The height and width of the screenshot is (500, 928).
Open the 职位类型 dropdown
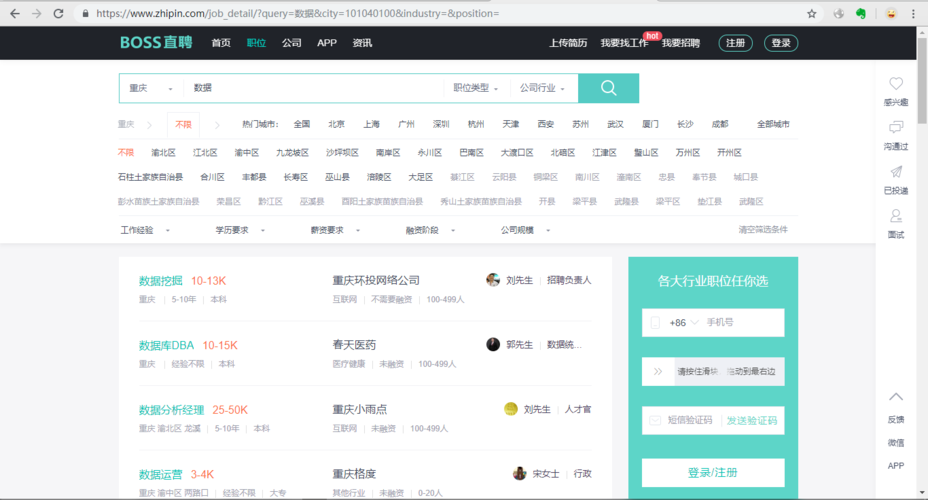476,88
